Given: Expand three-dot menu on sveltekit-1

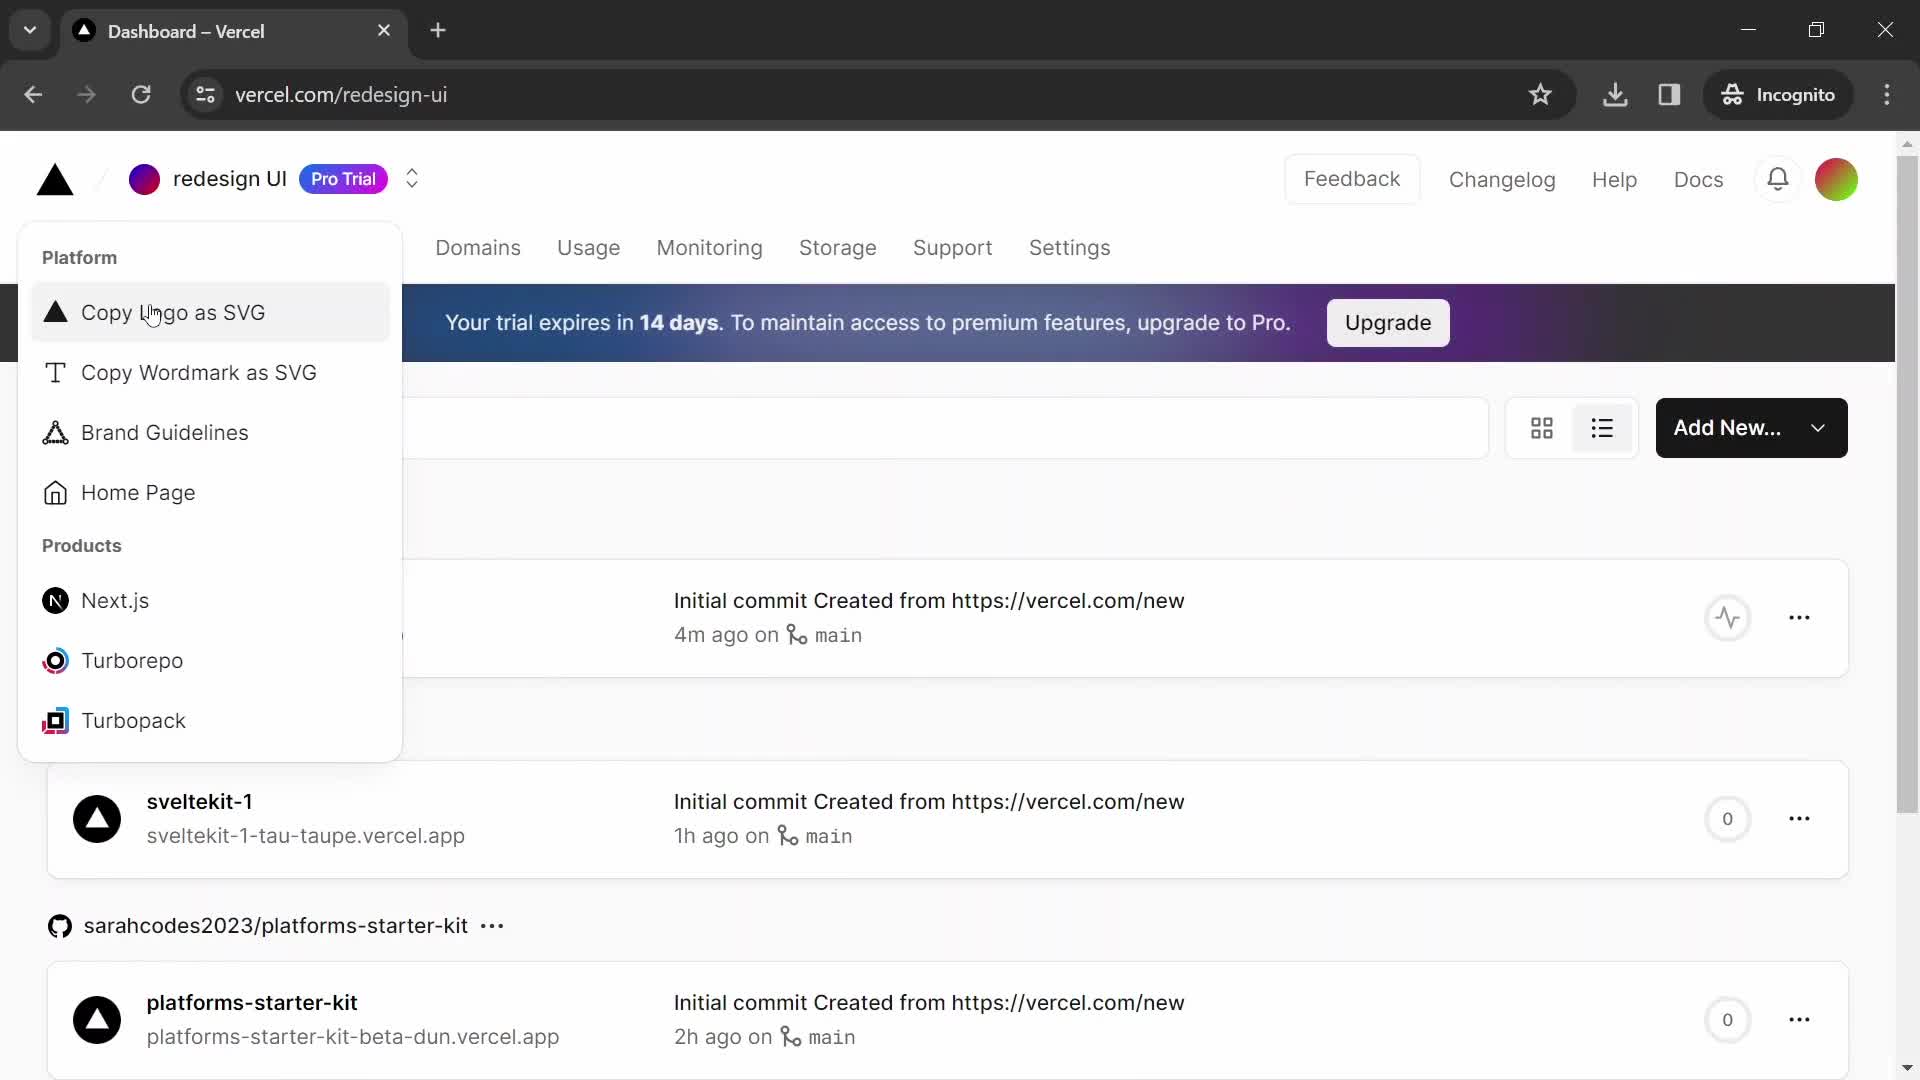Looking at the screenshot, I should (x=1800, y=818).
